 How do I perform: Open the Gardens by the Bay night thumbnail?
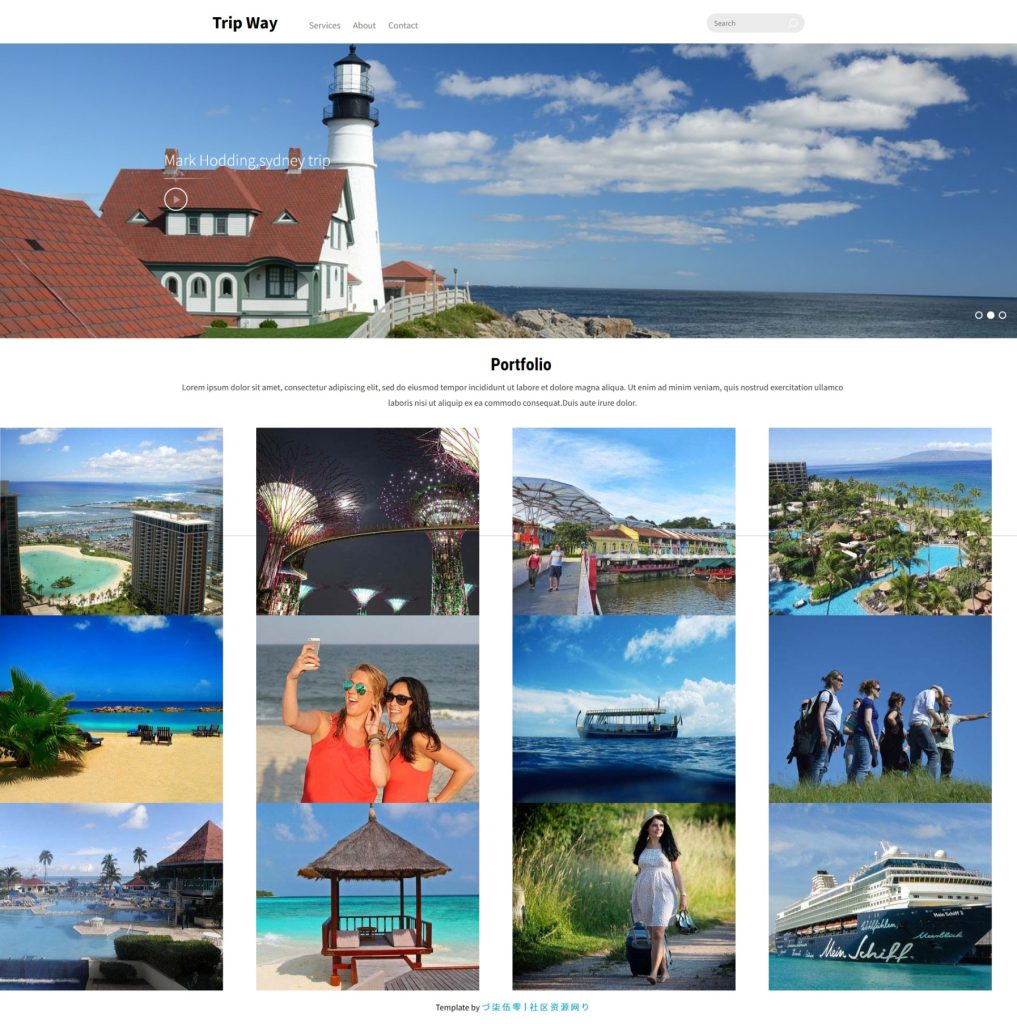coord(367,521)
